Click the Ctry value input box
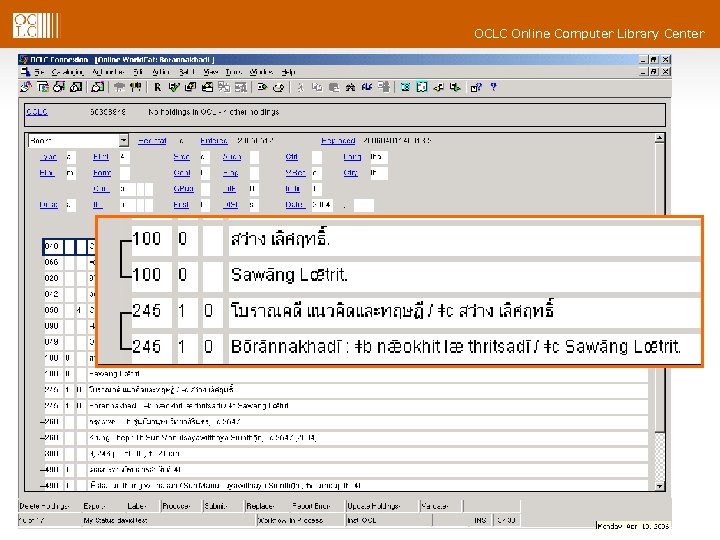Viewport: 720px width, 540px height. (378, 173)
